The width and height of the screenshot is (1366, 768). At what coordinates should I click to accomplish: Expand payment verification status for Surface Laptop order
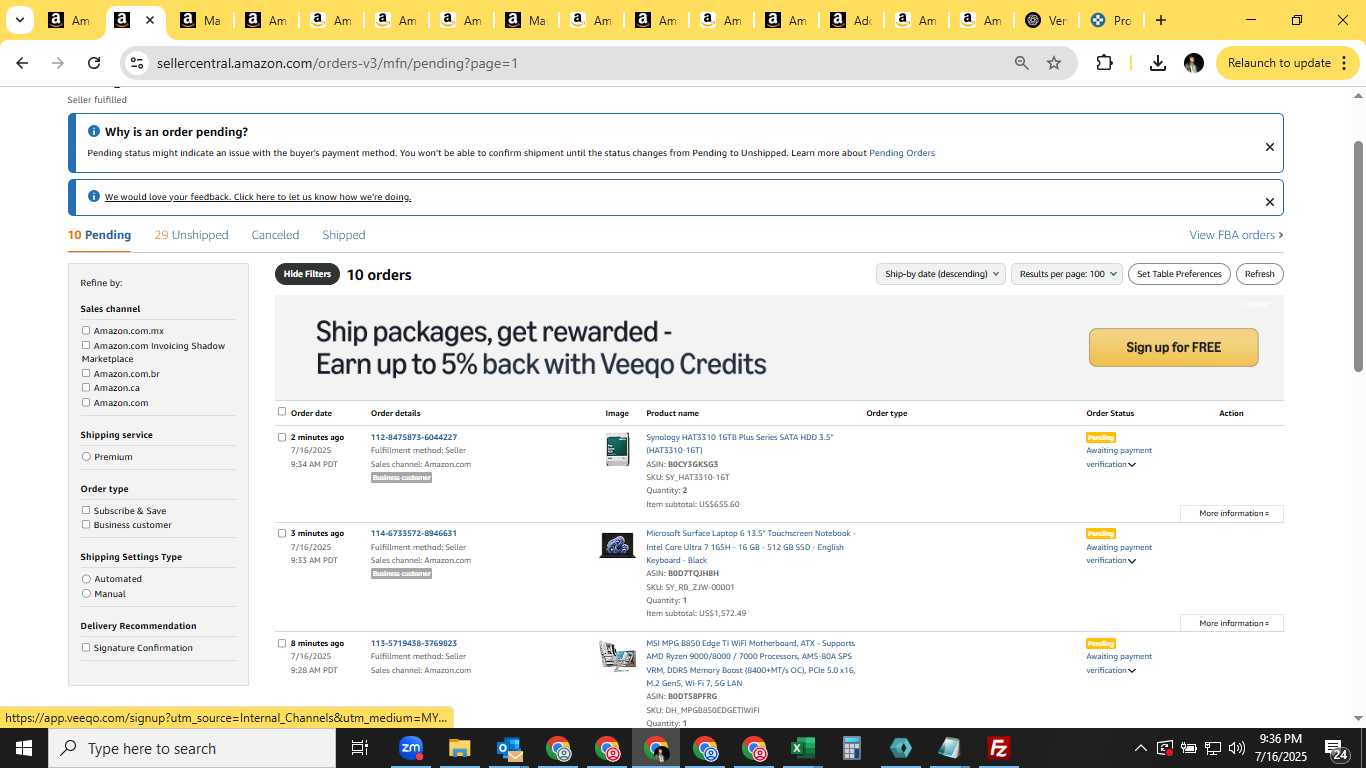[1132, 561]
